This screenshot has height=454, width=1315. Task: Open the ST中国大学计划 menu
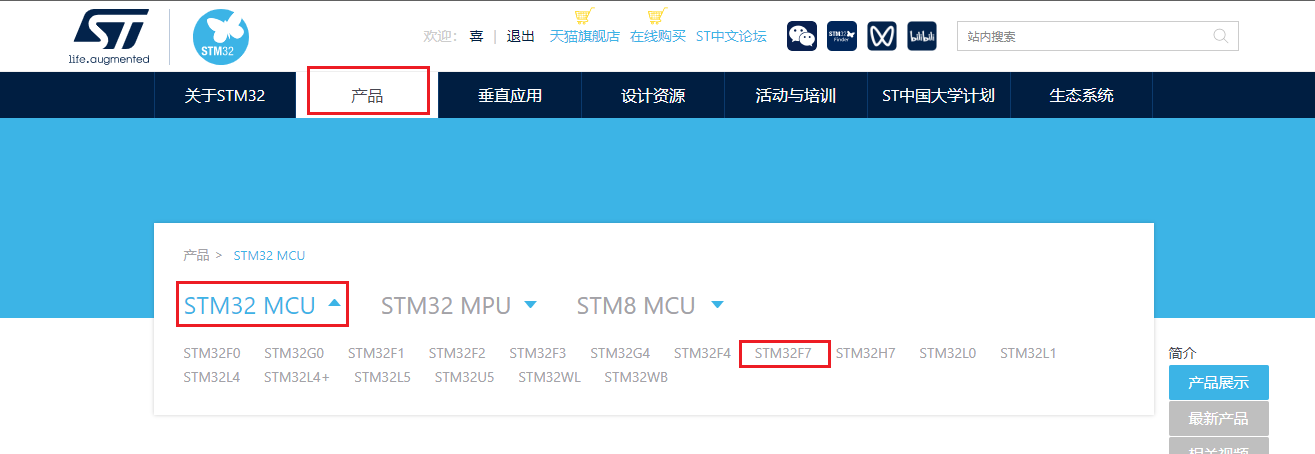click(938, 96)
